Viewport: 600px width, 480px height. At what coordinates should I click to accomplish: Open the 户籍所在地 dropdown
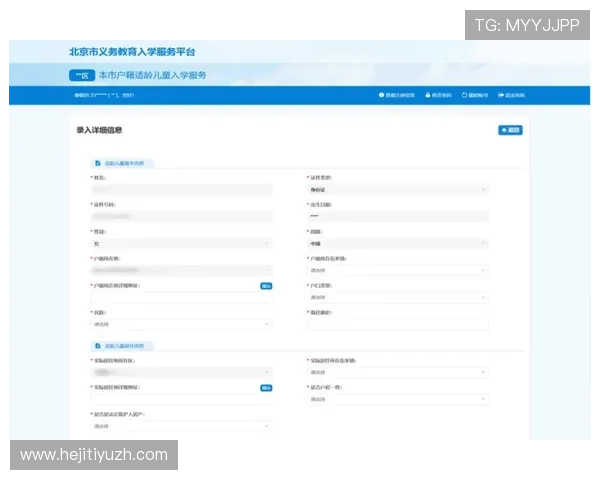tap(181, 270)
